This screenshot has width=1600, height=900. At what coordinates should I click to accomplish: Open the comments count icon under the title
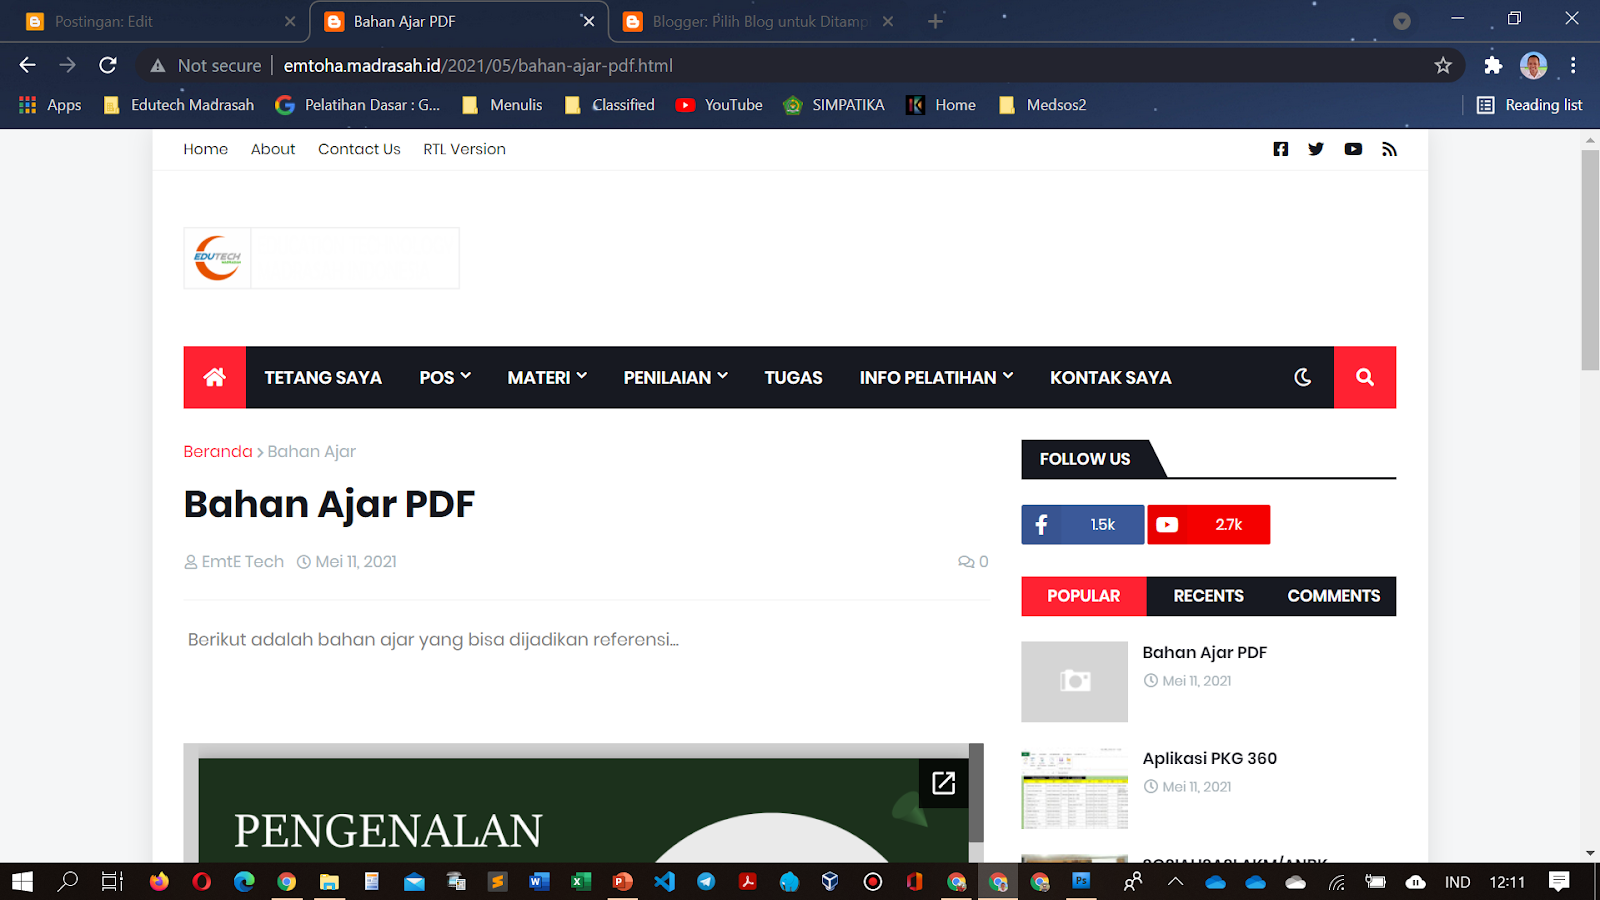(x=973, y=562)
